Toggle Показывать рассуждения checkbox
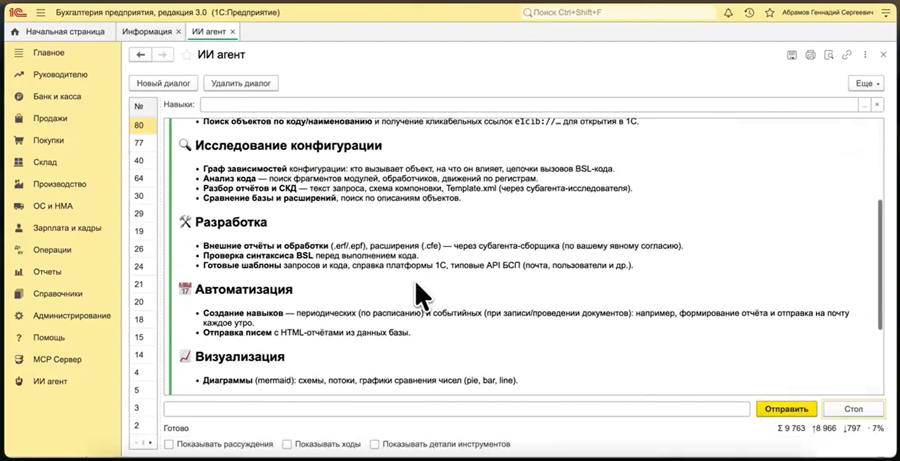This screenshot has height=461, width=900. (x=169, y=444)
